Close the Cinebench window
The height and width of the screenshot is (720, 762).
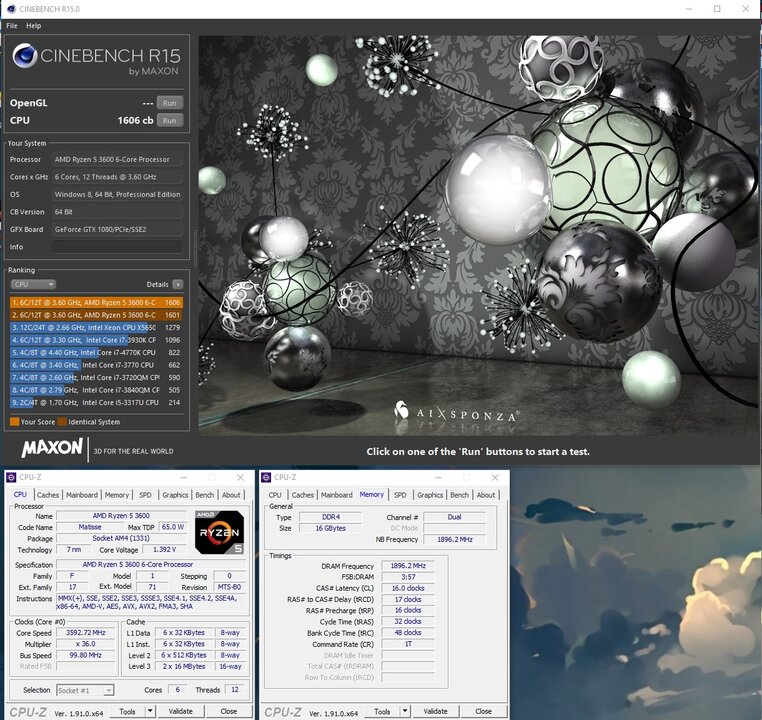tap(745, 9)
